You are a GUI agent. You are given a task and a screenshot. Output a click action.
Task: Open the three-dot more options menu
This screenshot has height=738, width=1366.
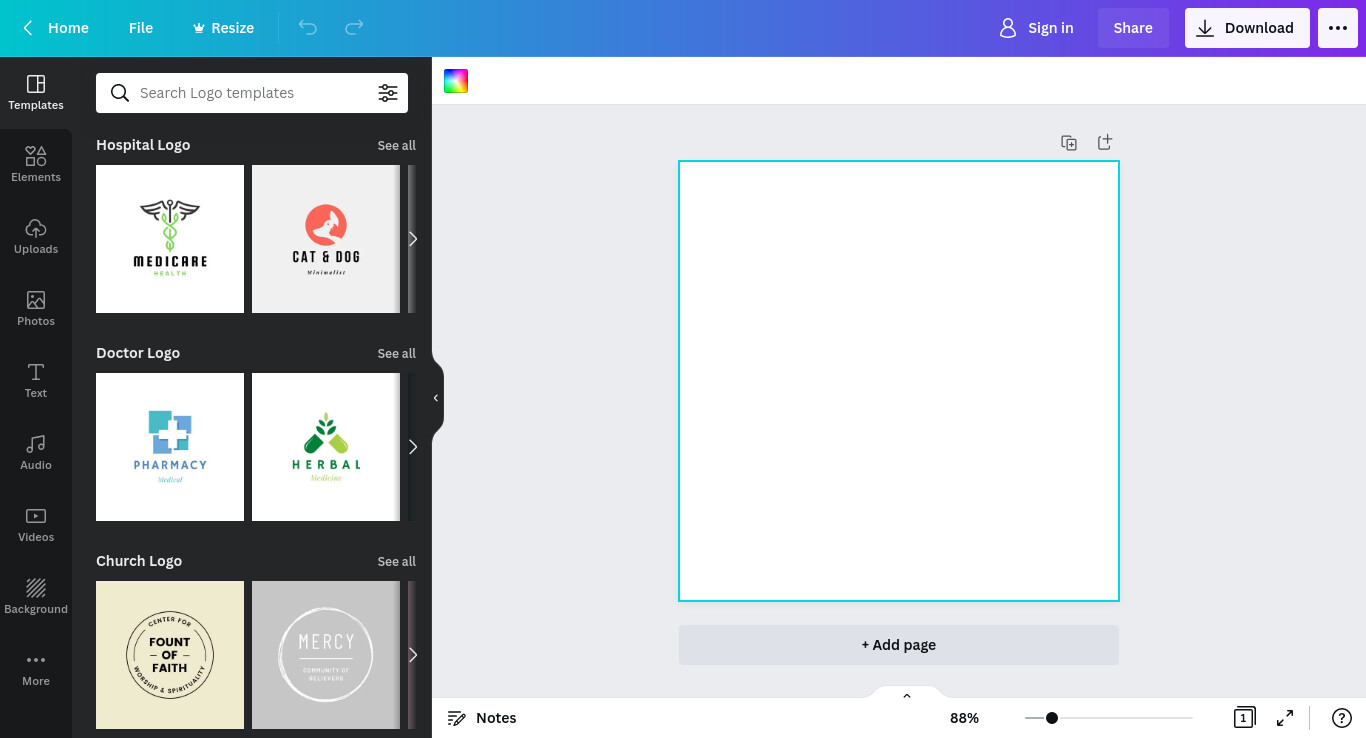click(1338, 28)
